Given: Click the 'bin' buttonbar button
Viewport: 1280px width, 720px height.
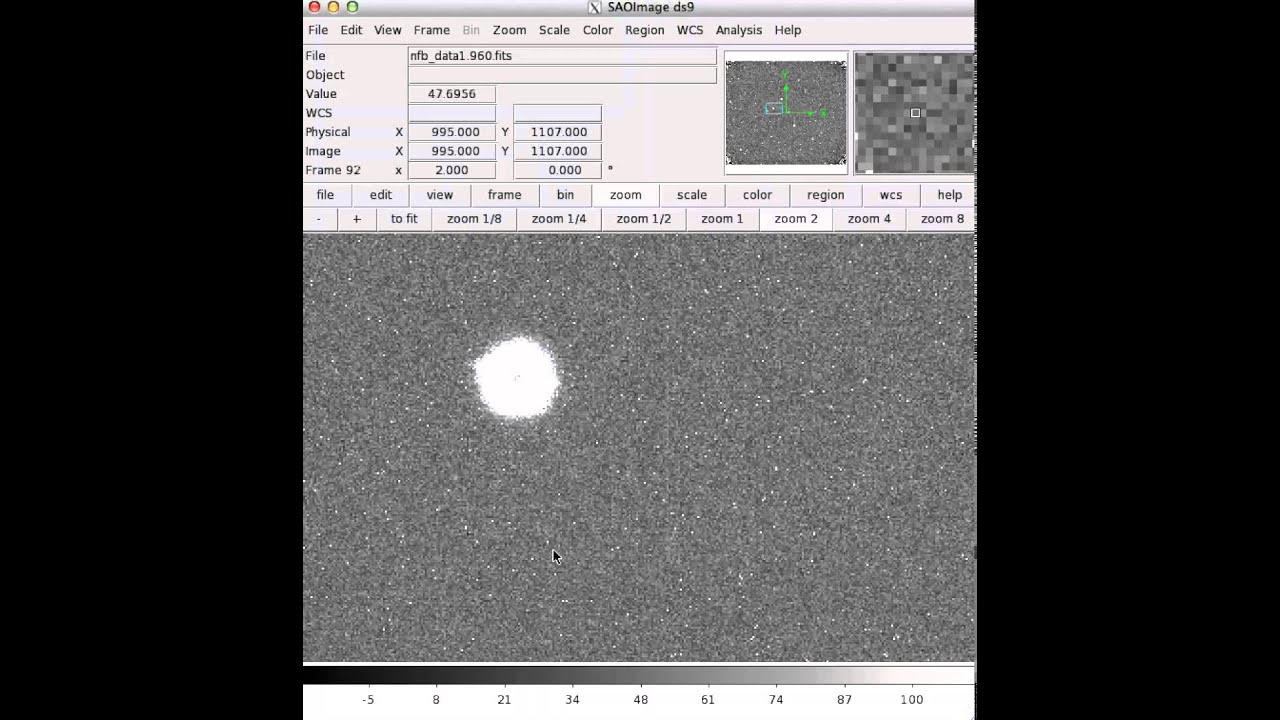Looking at the screenshot, I should click(x=565, y=195).
